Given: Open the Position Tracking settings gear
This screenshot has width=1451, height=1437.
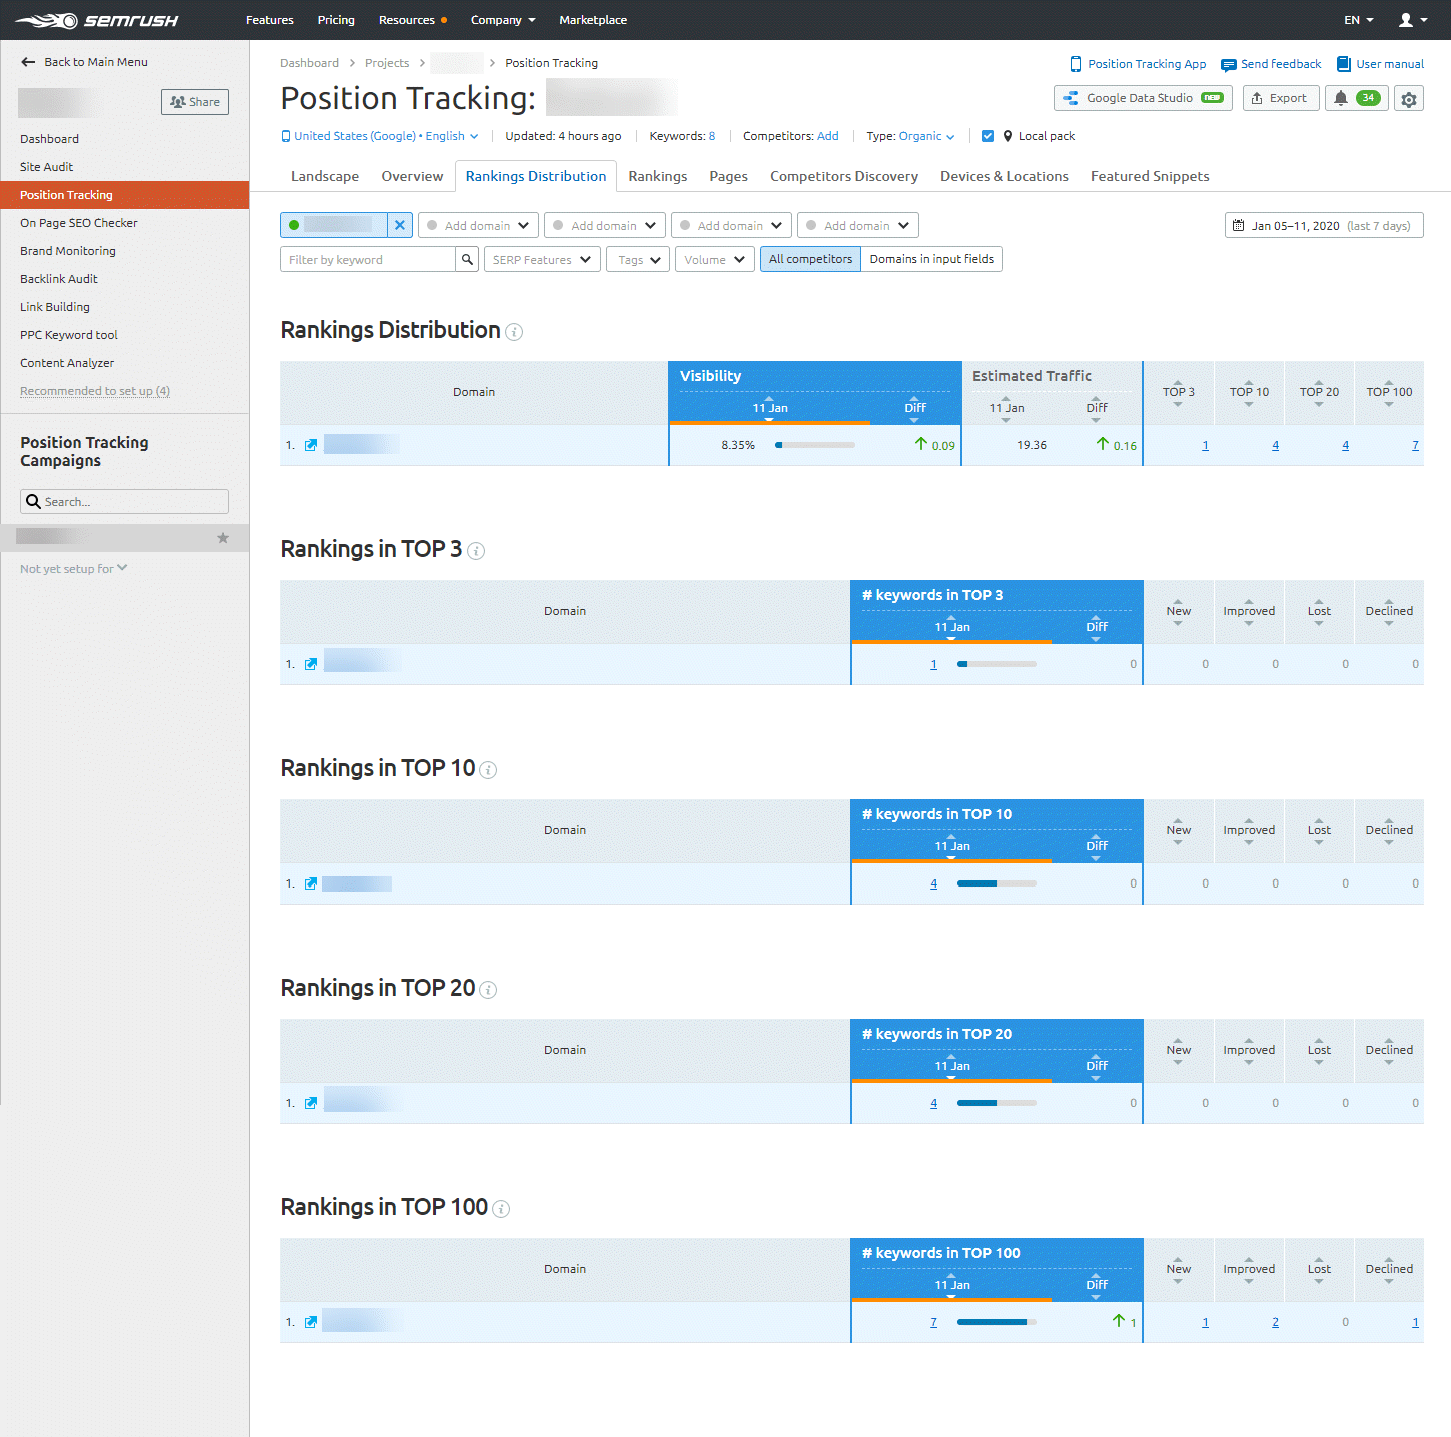Looking at the screenshot, I should (1409, 98).
